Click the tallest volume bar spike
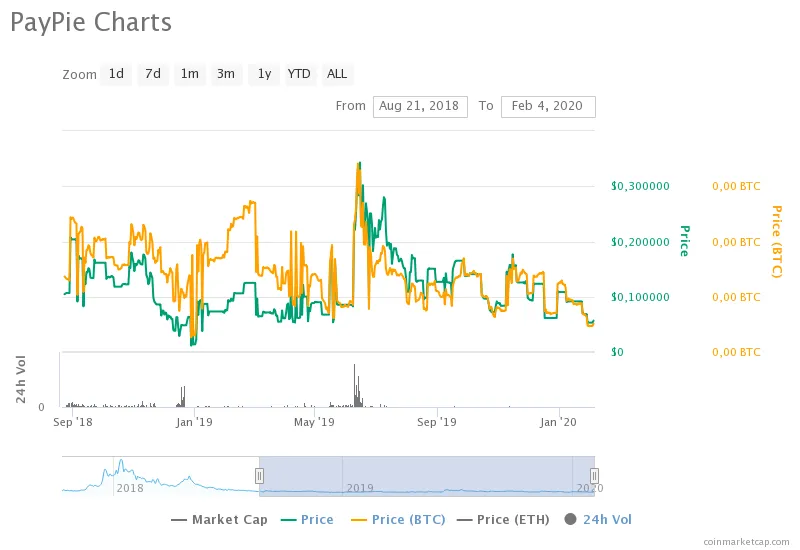The height and width of the screenshot is (550, 800). pos(355,385)
